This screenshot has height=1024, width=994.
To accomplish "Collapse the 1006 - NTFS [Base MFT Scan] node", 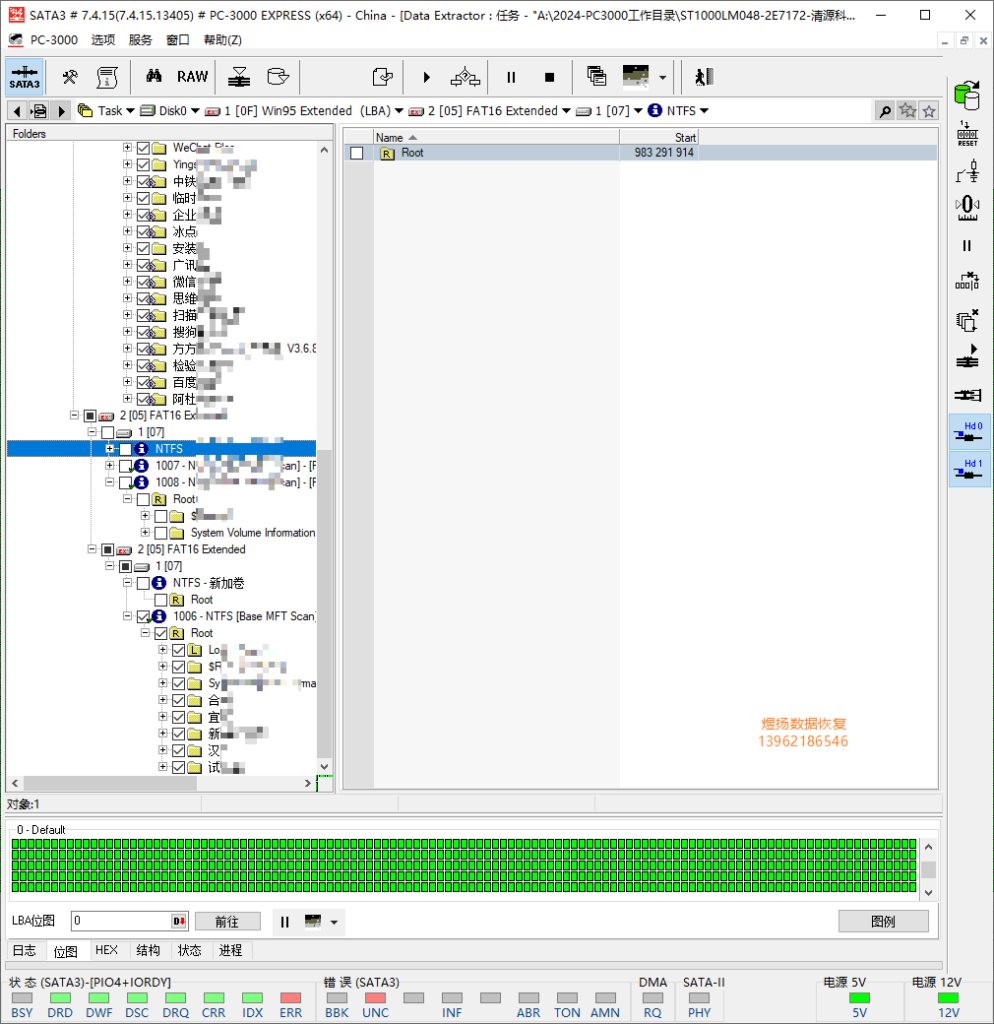I will click(x=127, y=616).
